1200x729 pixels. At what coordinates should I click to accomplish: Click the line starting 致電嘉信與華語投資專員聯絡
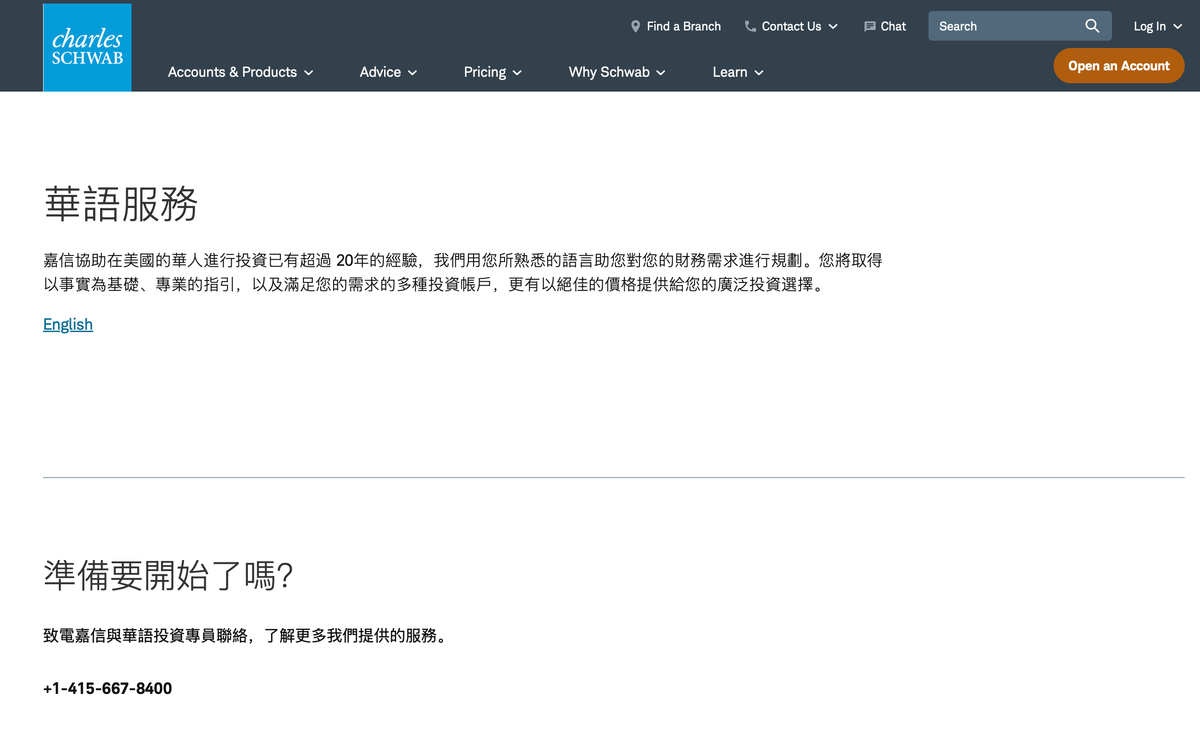pos(245,635)
